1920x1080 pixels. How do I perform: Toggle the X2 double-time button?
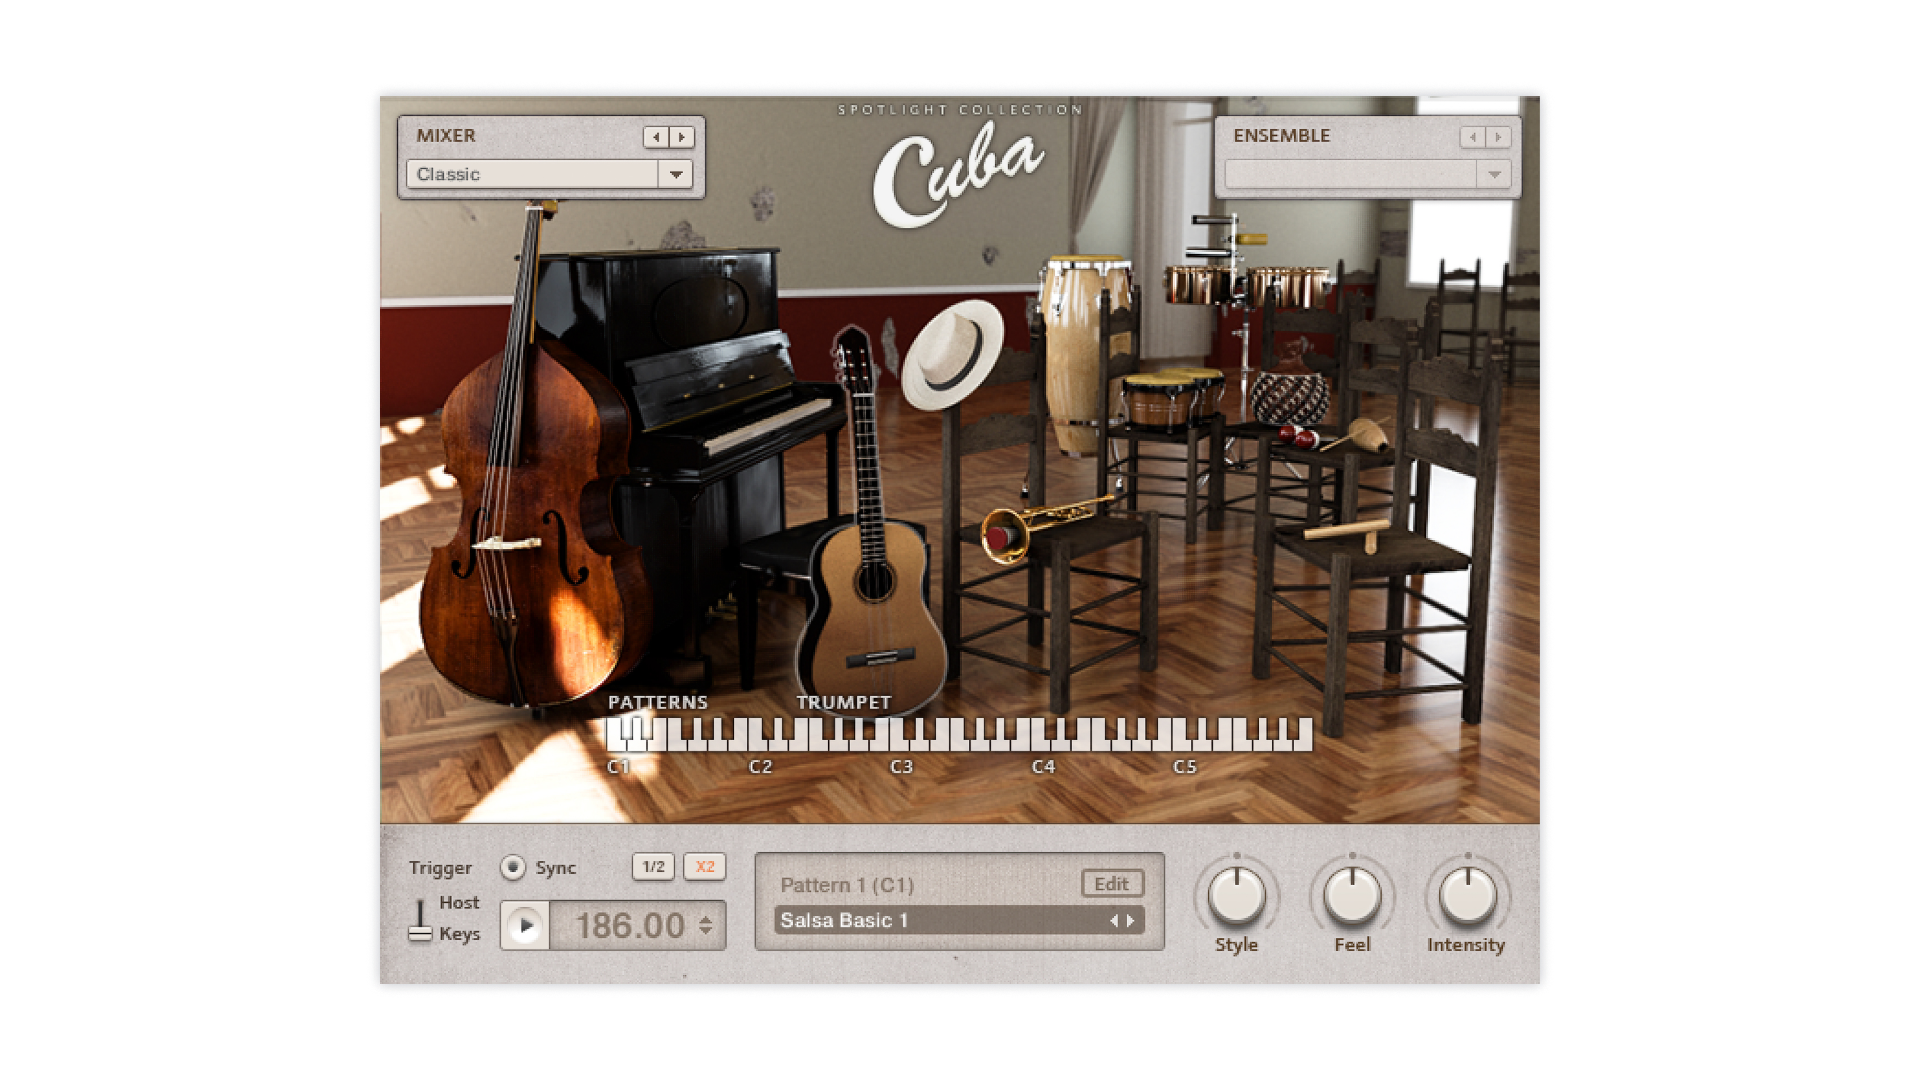coord(705,867)
